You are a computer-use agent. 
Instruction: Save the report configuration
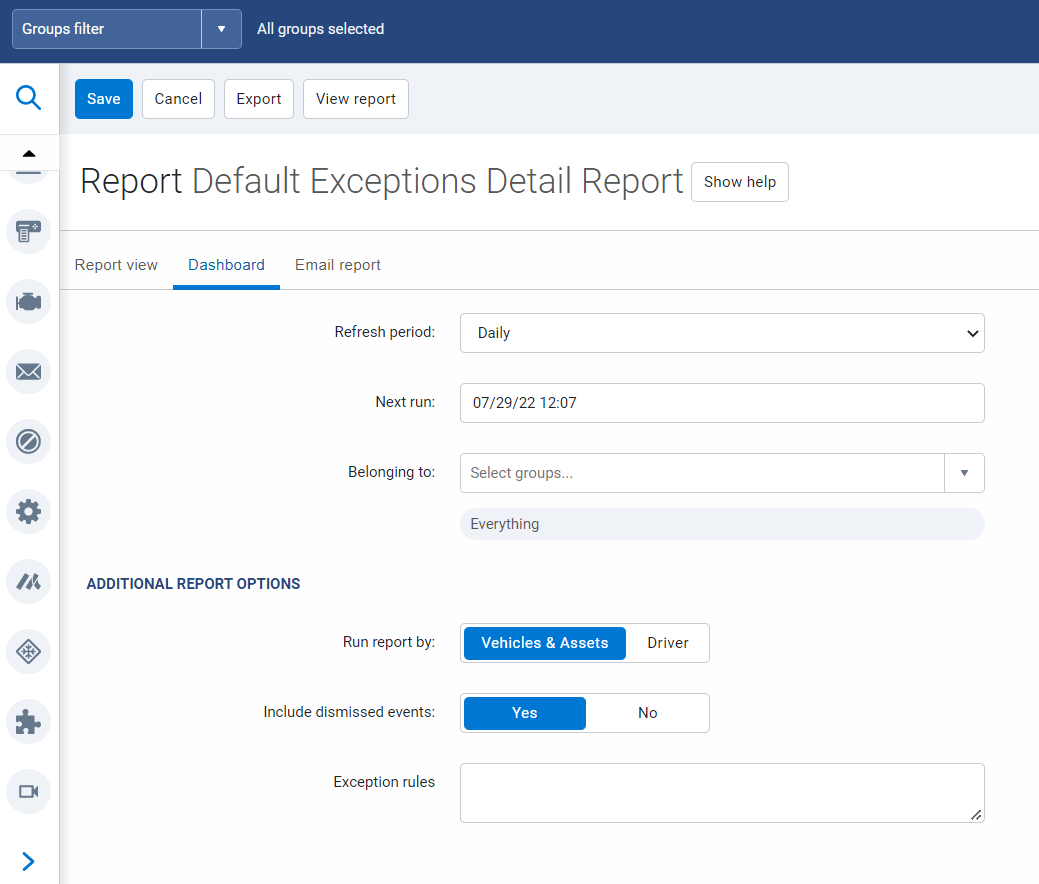(103, 98)
